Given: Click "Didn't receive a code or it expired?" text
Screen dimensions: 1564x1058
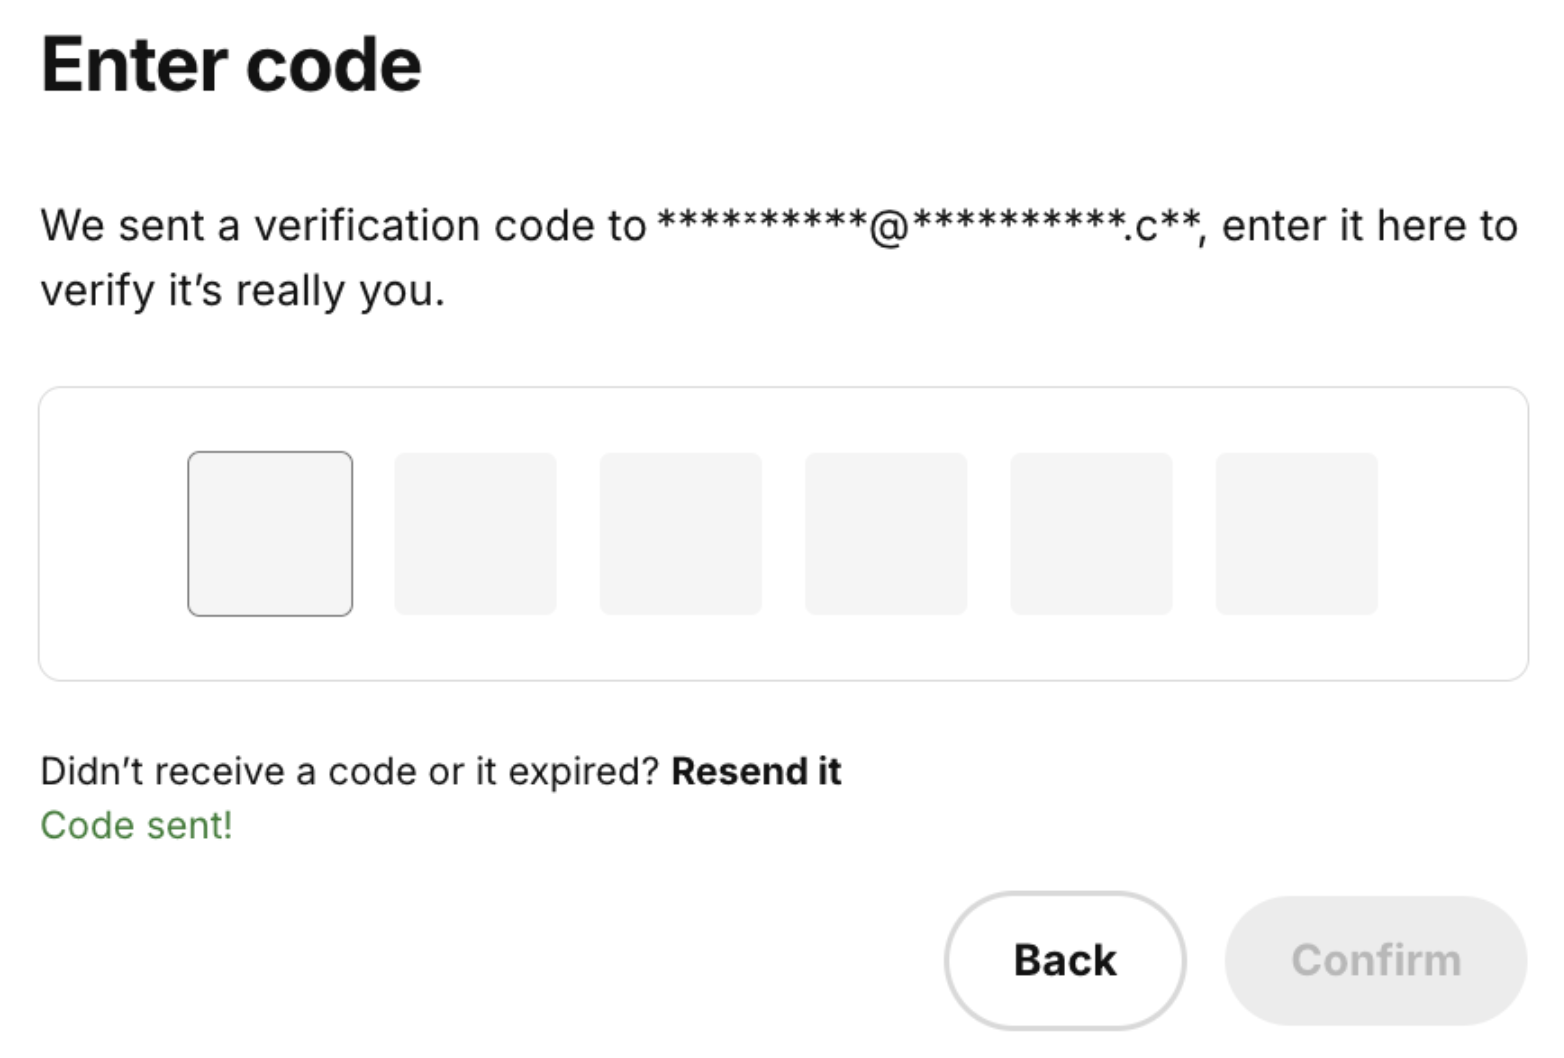Looking at the screenshot, I should 350,772.
